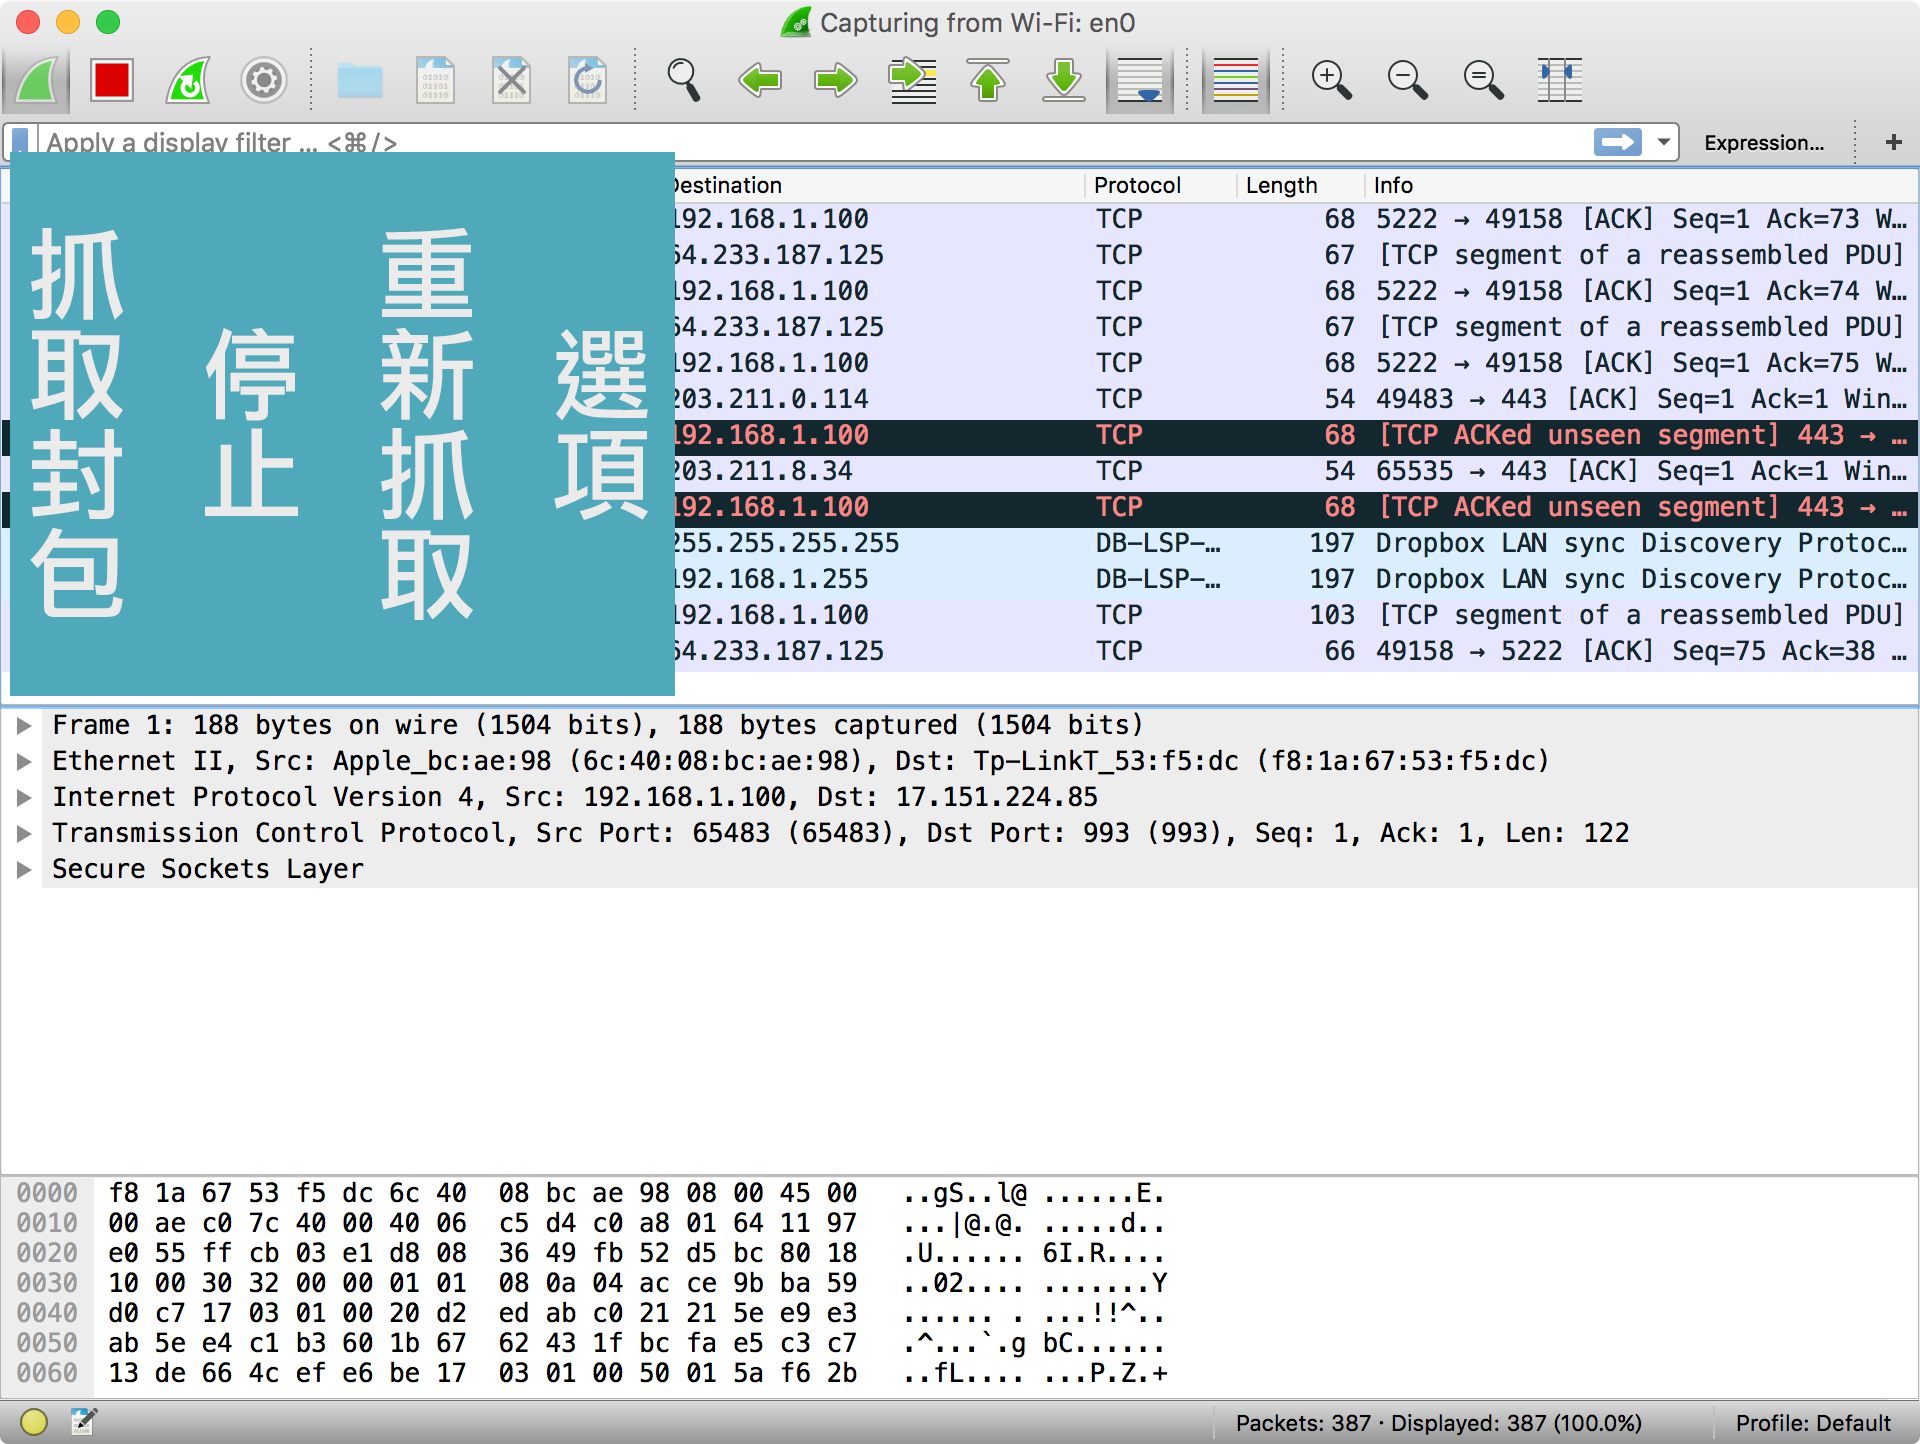This screenshot has width=1920, height=1444.
Task: Click the red stop capture button
Action: pos(111,80)
